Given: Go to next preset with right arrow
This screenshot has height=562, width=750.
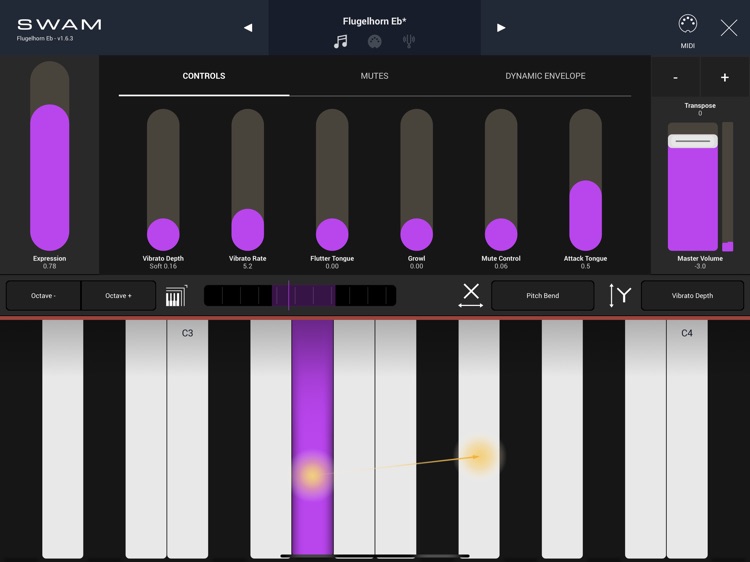Looking at the screenshot, I should [x=501, y=28].
